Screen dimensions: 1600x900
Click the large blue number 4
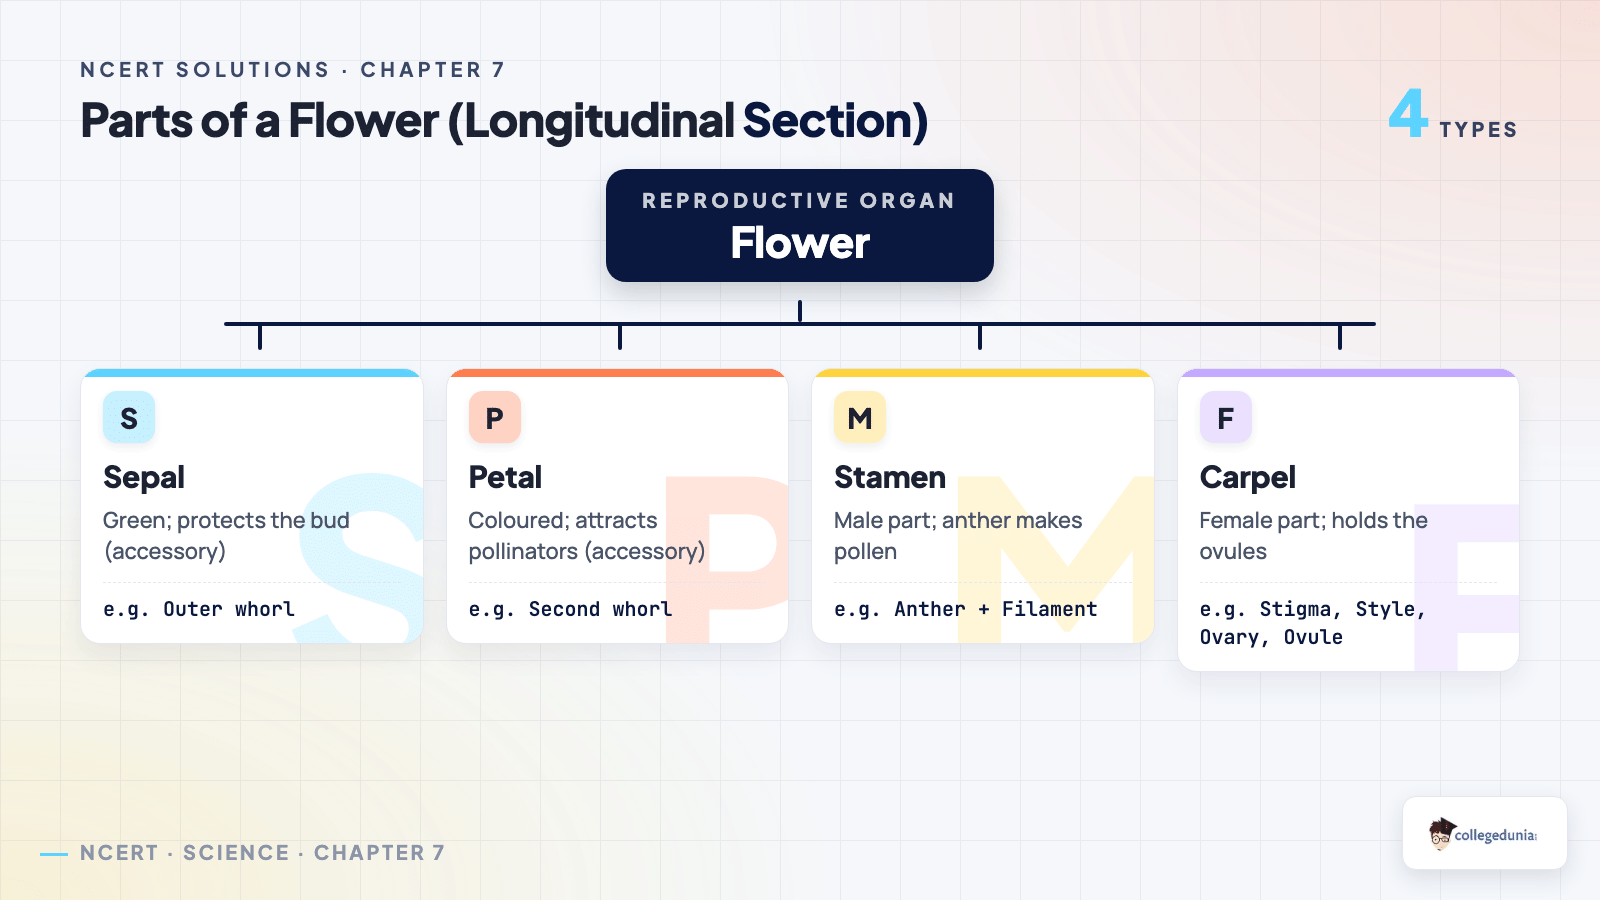(x=1408, y=114)
